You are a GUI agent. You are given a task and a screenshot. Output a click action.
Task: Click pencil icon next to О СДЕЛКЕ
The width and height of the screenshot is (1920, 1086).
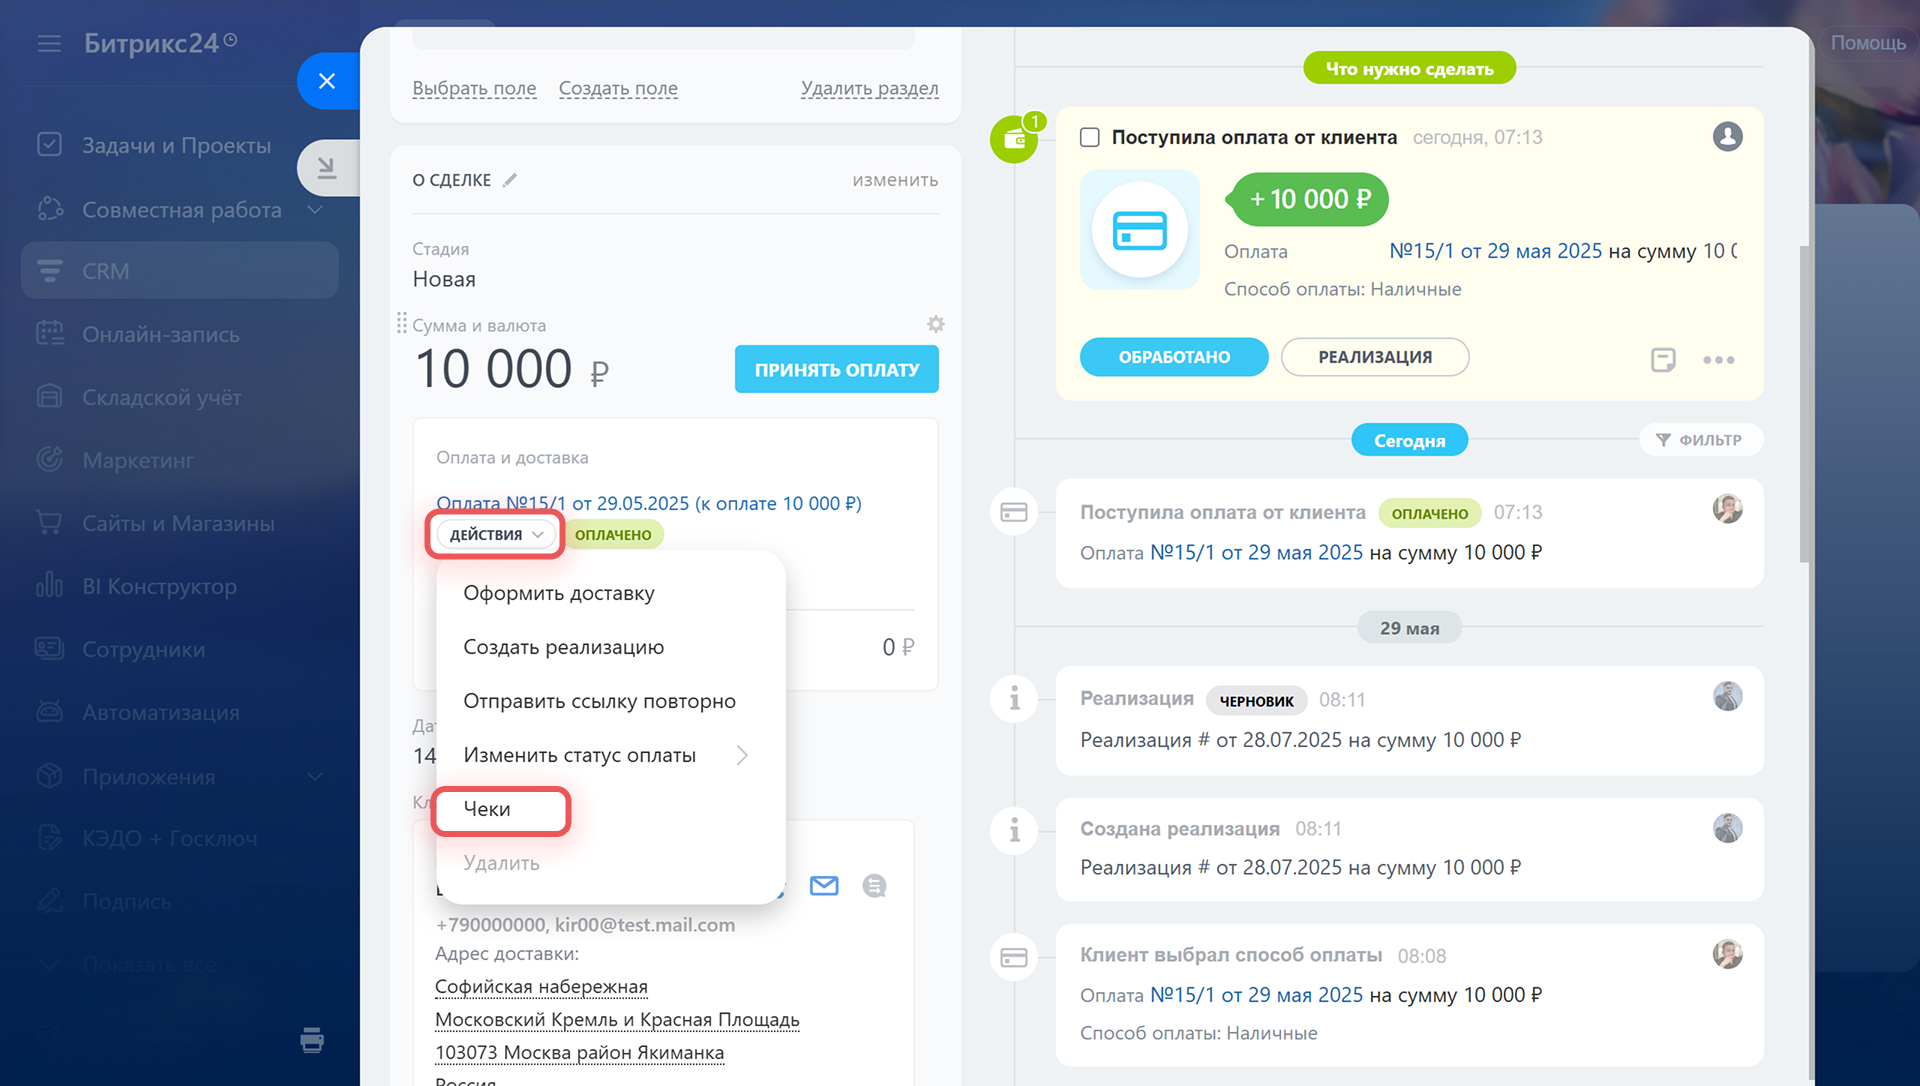510,180
